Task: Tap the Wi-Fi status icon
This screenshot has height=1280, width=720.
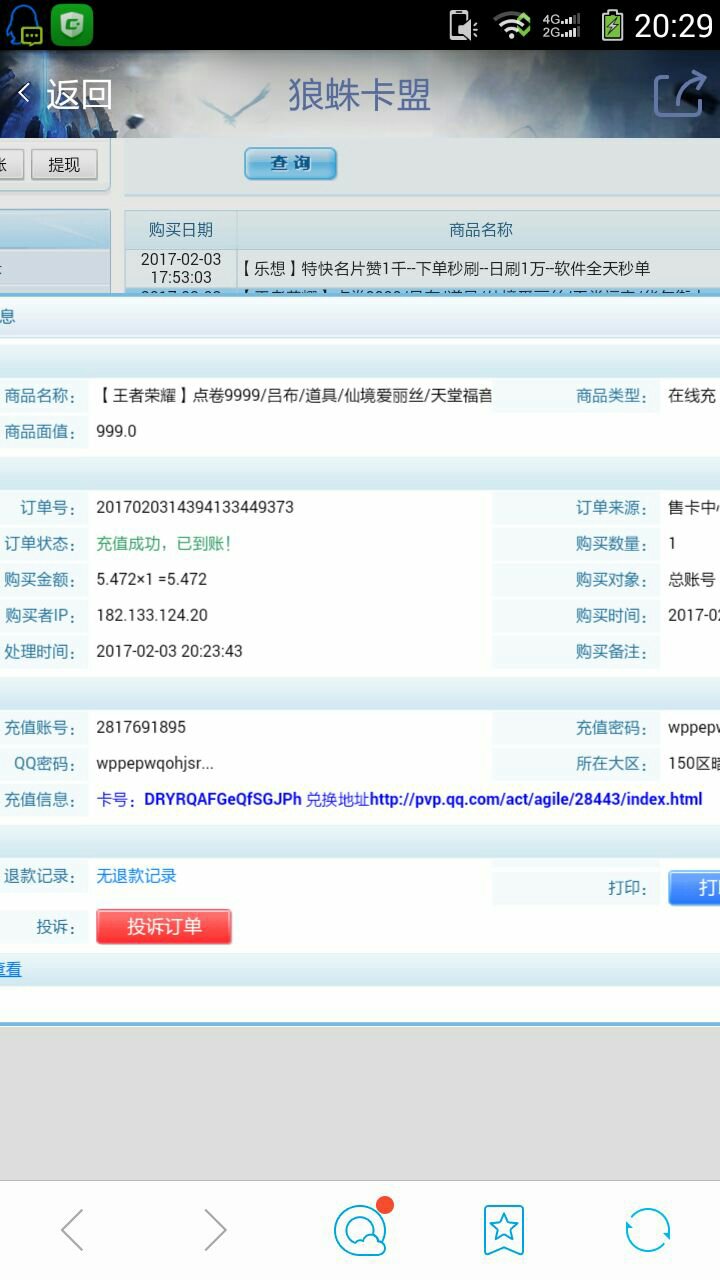Action: (513, 25)
